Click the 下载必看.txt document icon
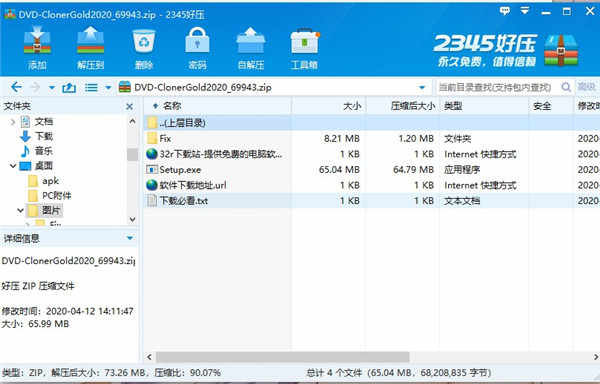The image size is (600, 384). pyautogui.click(x=152, y=201)
